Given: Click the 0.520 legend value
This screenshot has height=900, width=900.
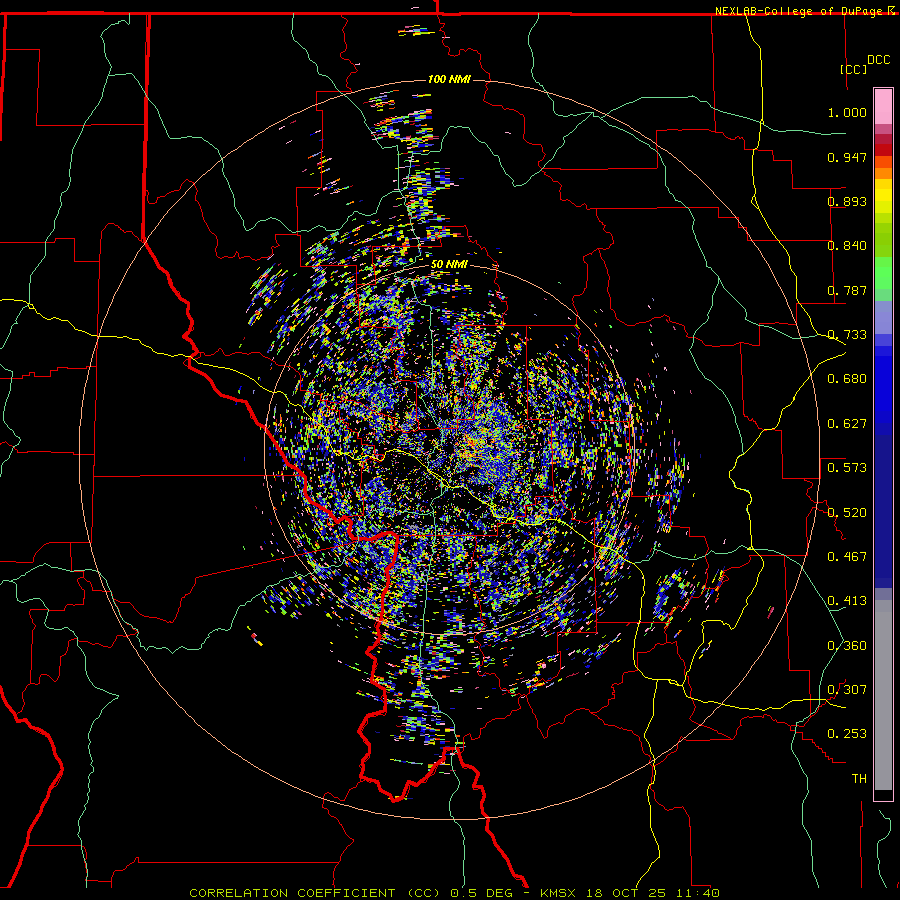Looking at the screenshot, I should coord(847,513).
